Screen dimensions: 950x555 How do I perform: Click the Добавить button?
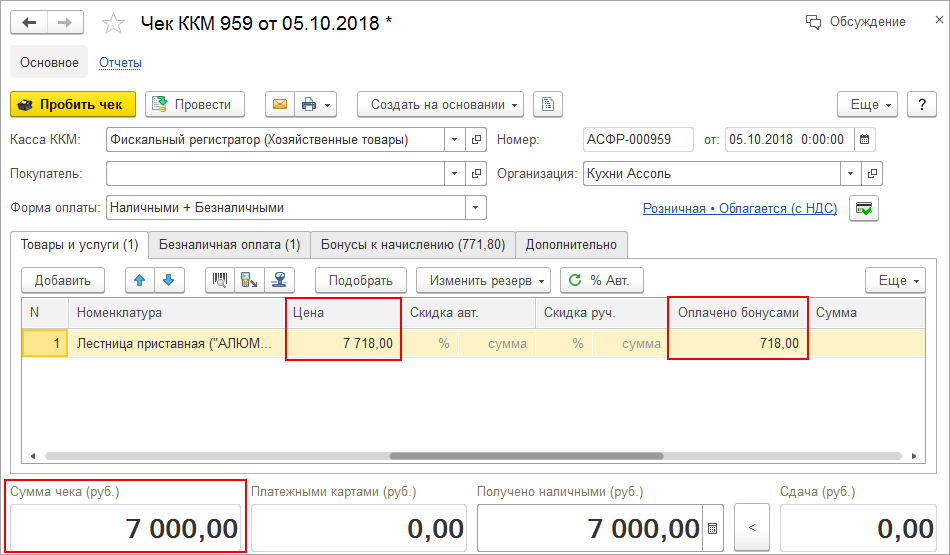coord(62,281)
